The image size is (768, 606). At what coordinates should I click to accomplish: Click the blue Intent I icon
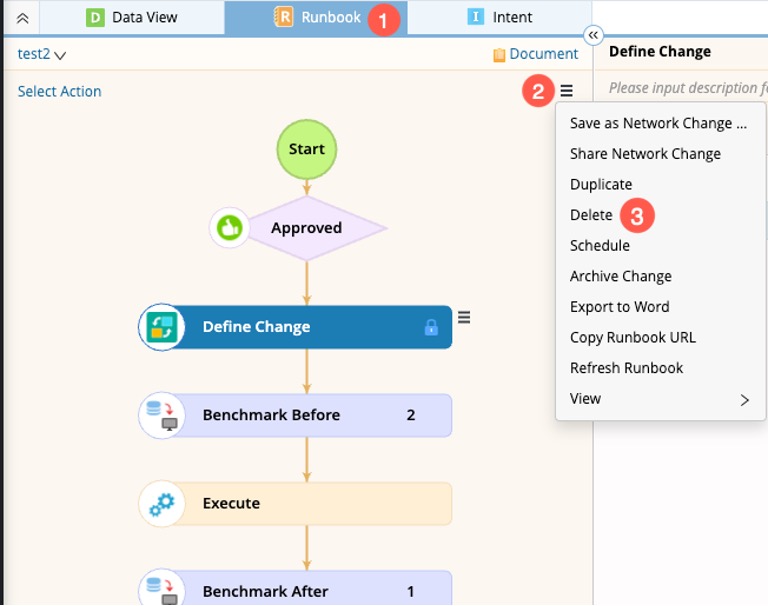(475, 17)
